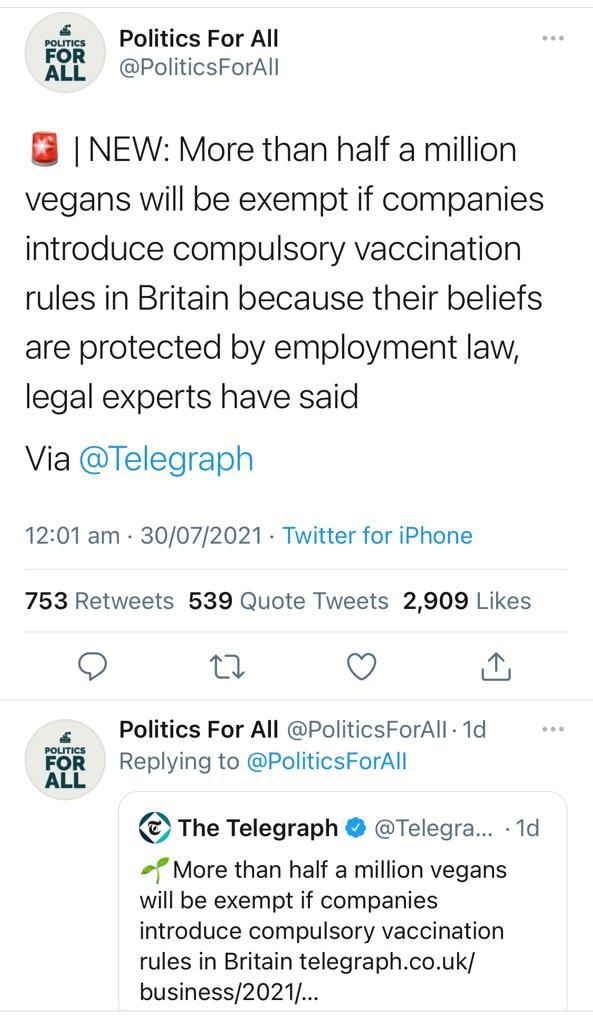Like the tweet with the heart icon

point(361,667)
